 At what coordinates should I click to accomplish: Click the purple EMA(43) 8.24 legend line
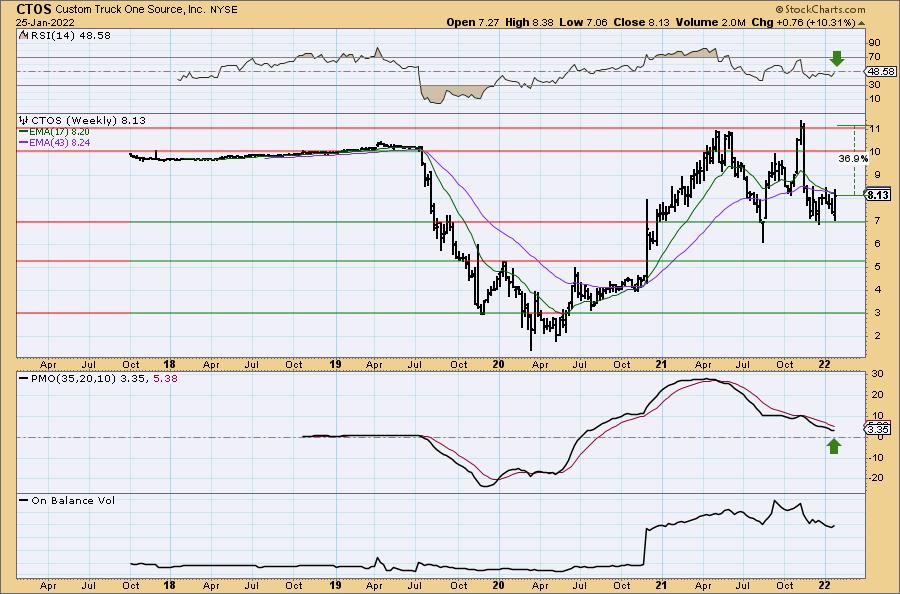55,142
